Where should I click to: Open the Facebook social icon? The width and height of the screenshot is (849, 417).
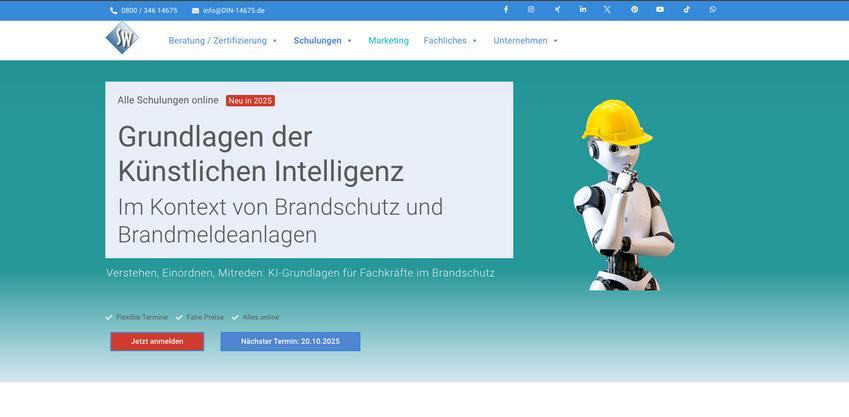506,10
